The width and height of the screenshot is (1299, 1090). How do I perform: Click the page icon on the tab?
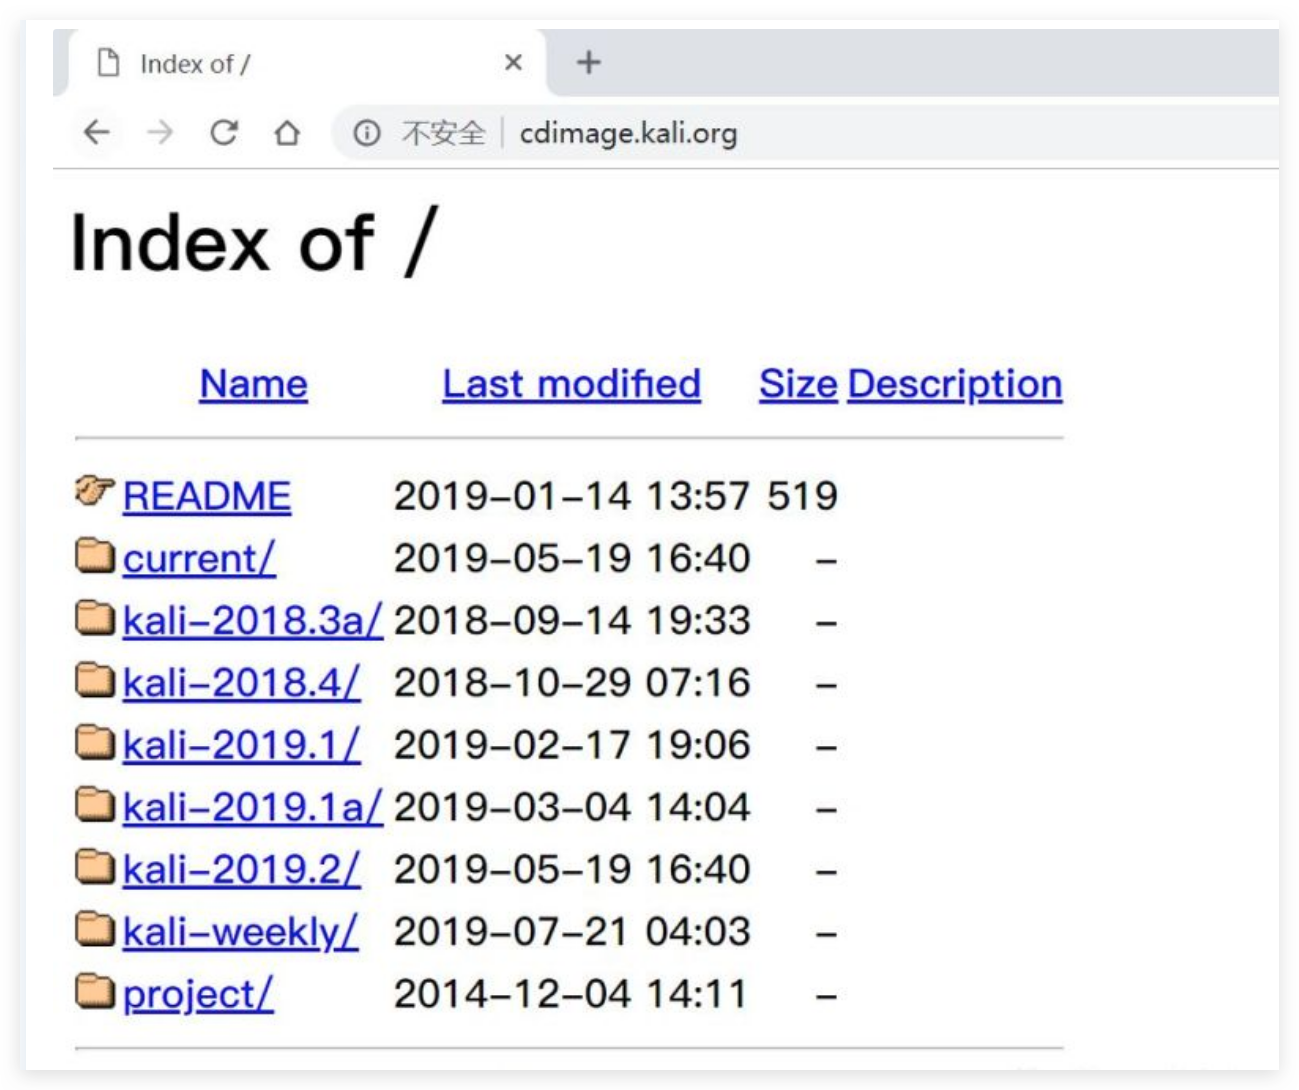(108, 63)
